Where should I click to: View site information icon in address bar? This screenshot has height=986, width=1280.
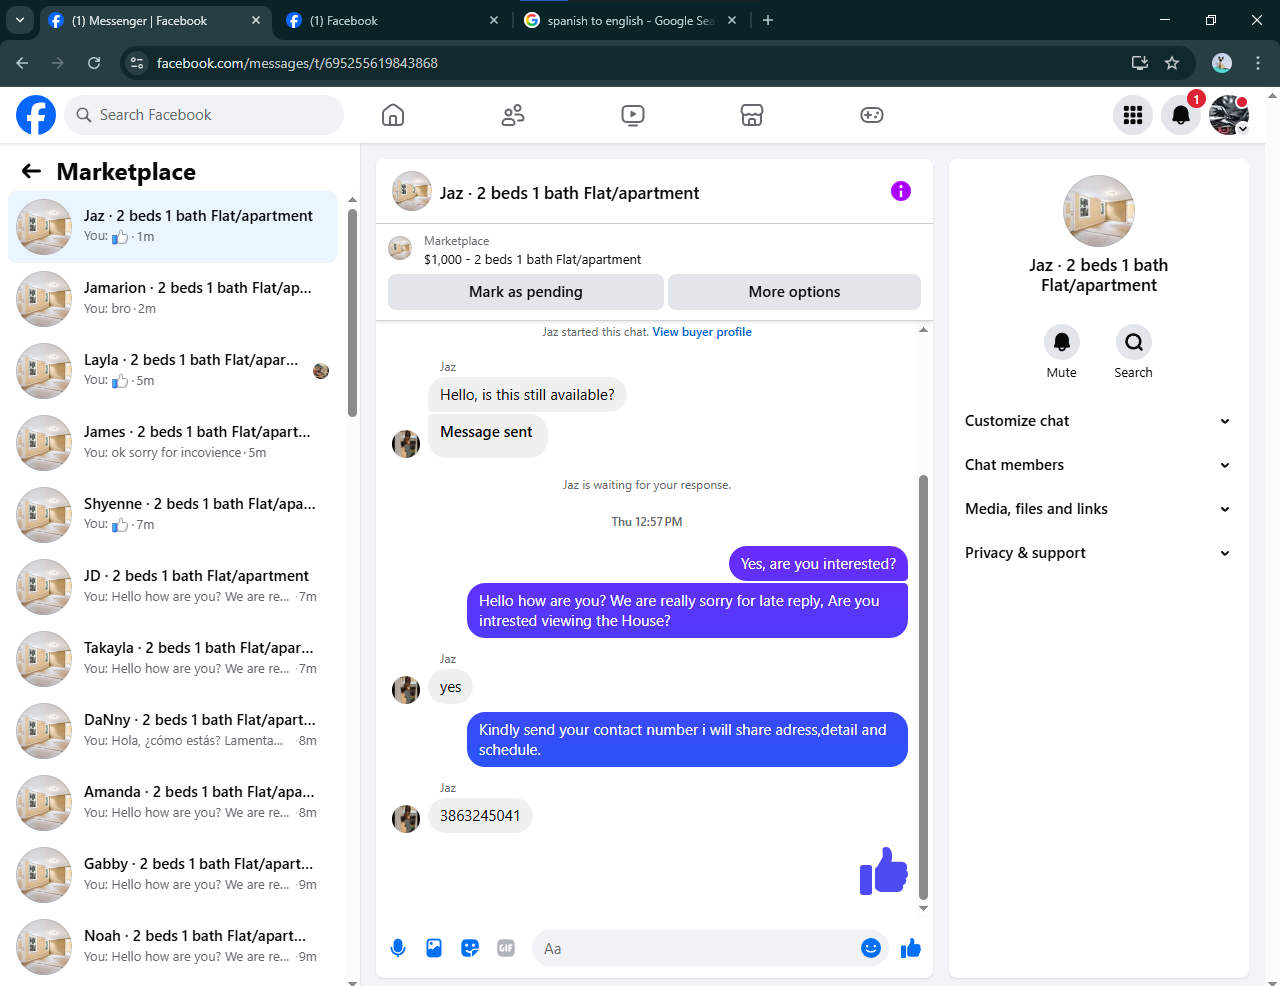138,63
